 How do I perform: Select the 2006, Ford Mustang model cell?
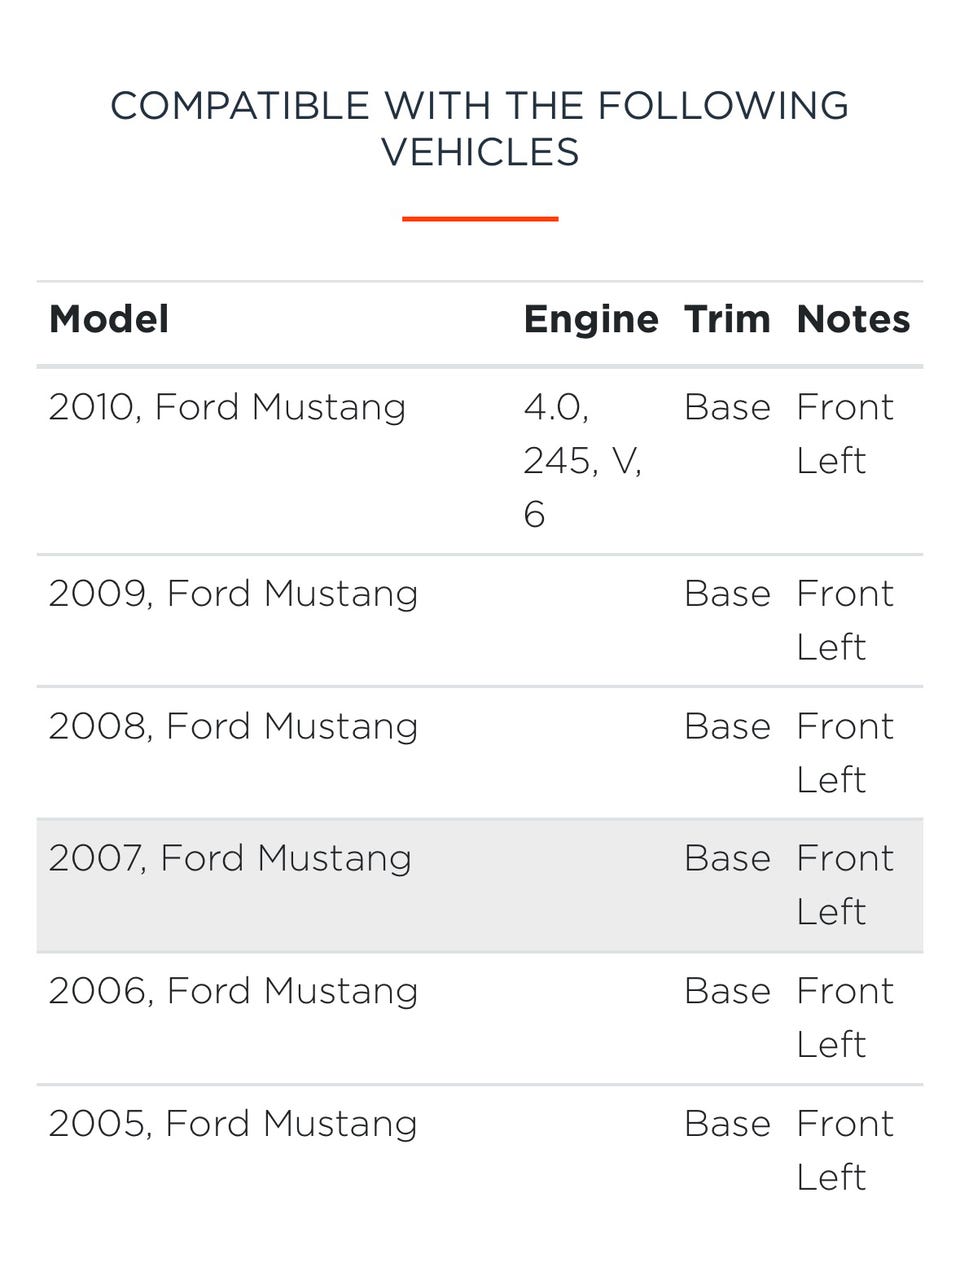tap(233, 992)
